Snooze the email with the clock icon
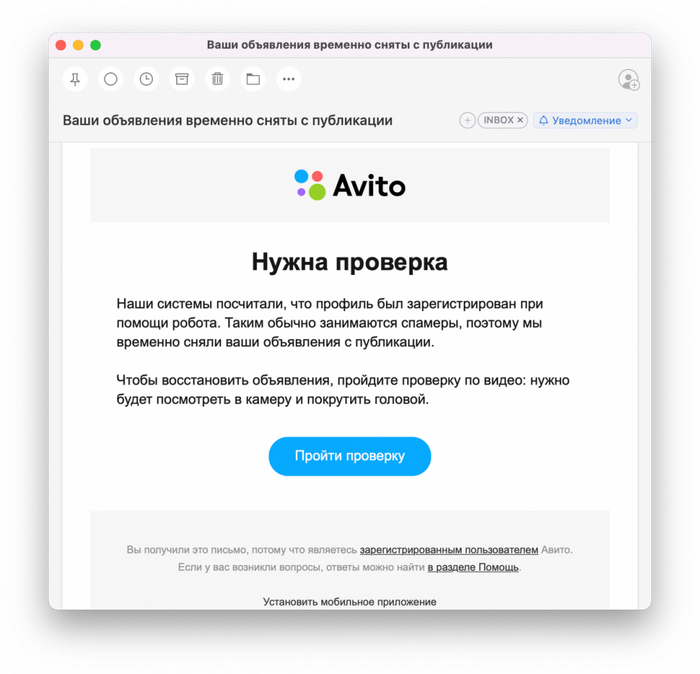This screenshot has height=674, width=700. (x=146, y=79)
